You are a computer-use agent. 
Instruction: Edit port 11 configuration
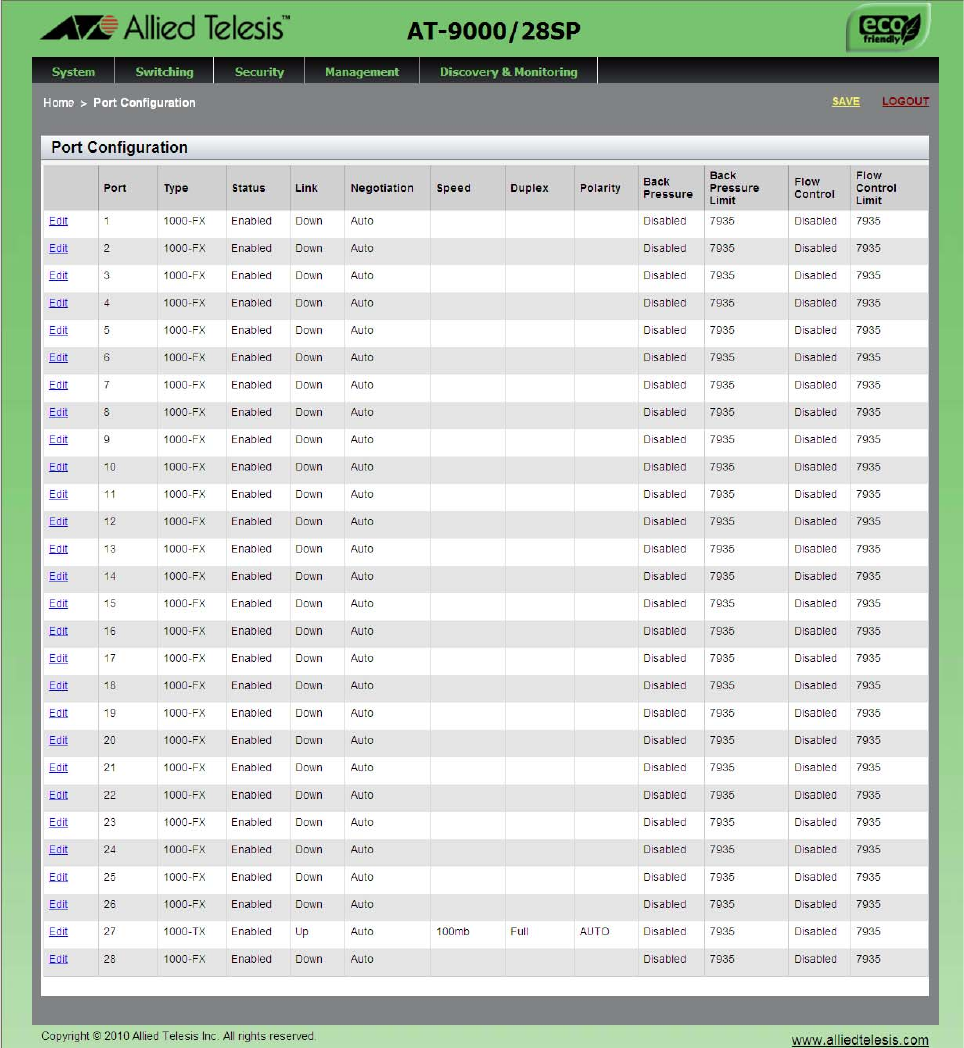(58, 495)
